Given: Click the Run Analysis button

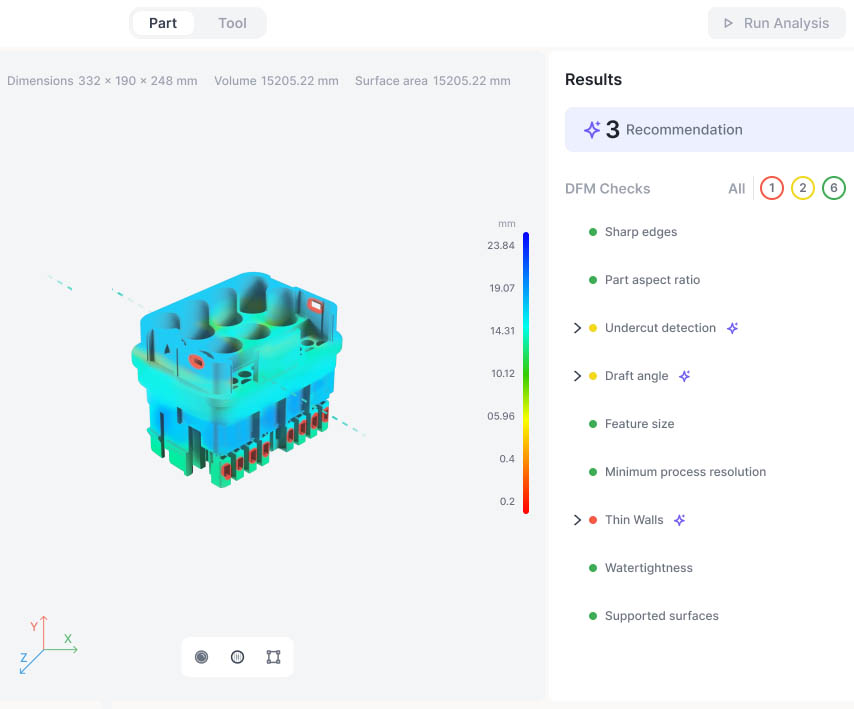Looking at the screenshot, I should tap(777, 23).
